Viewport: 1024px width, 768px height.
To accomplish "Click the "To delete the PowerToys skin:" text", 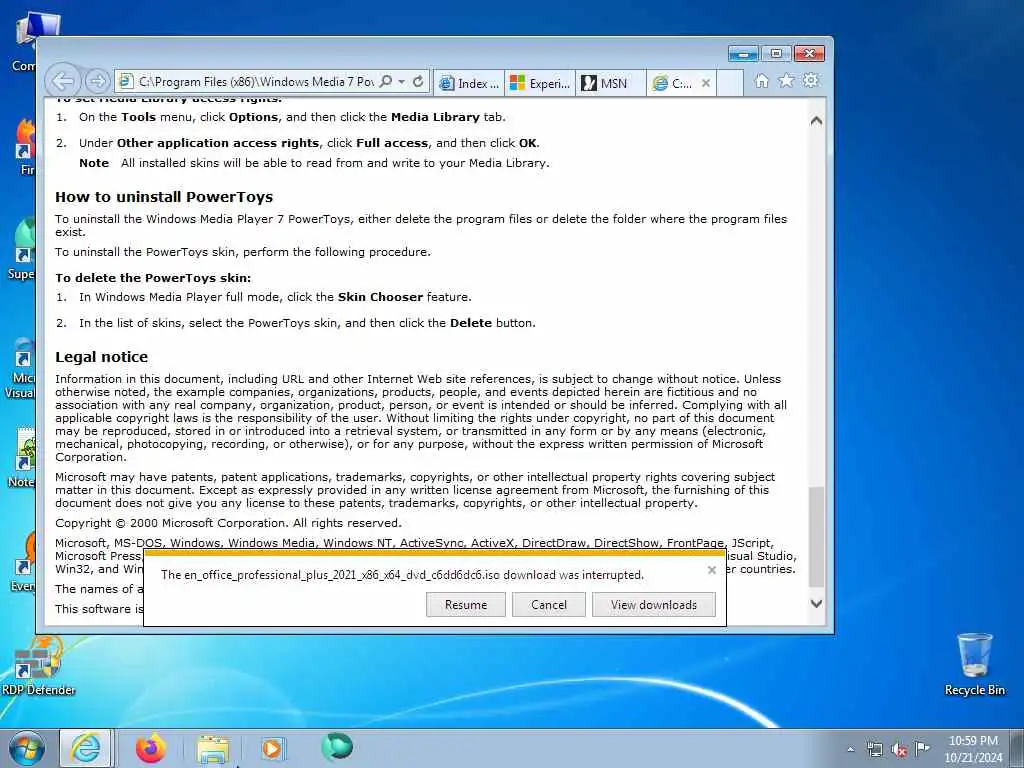I will tap(153, 278).
